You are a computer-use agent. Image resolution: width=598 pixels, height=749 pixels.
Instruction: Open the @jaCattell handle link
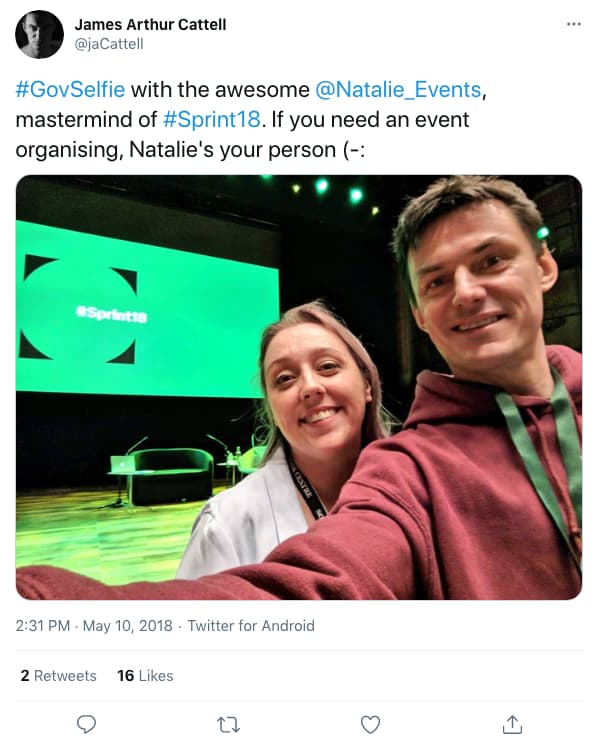[x=109, y=44]
